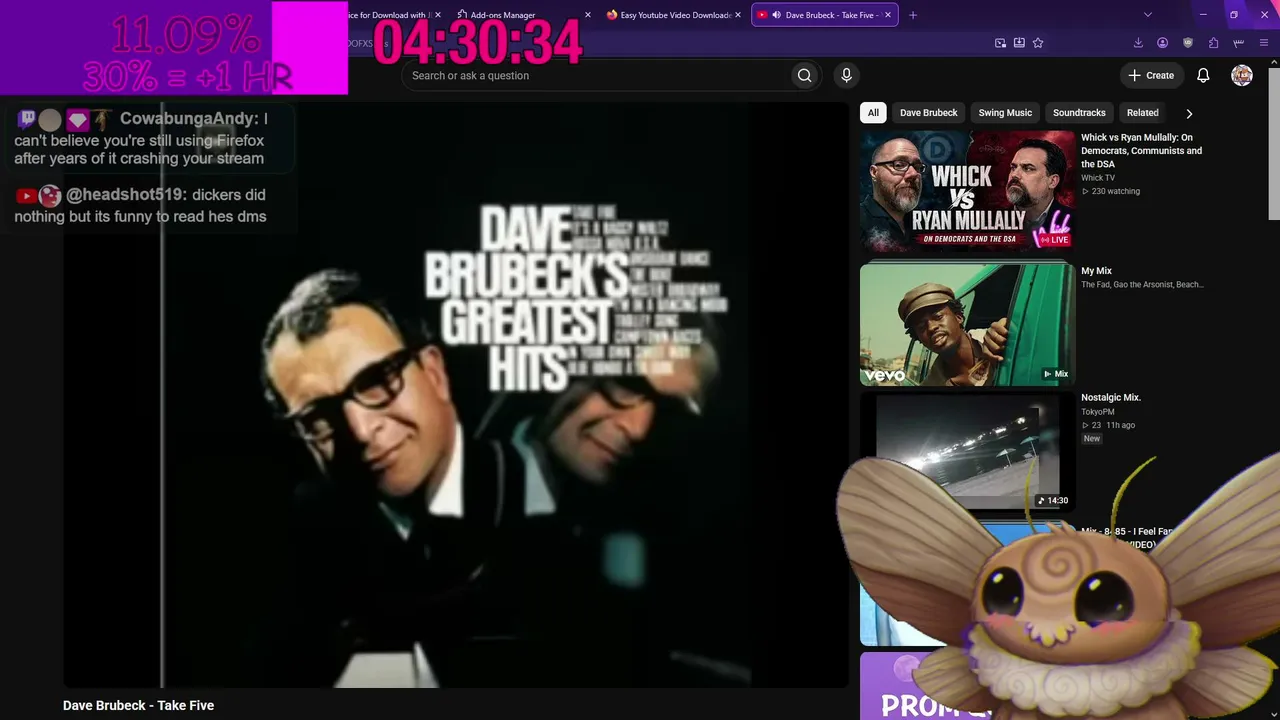Show more filter chips with right chevron
The image size is (1280, 720).
pos(1189,113)
